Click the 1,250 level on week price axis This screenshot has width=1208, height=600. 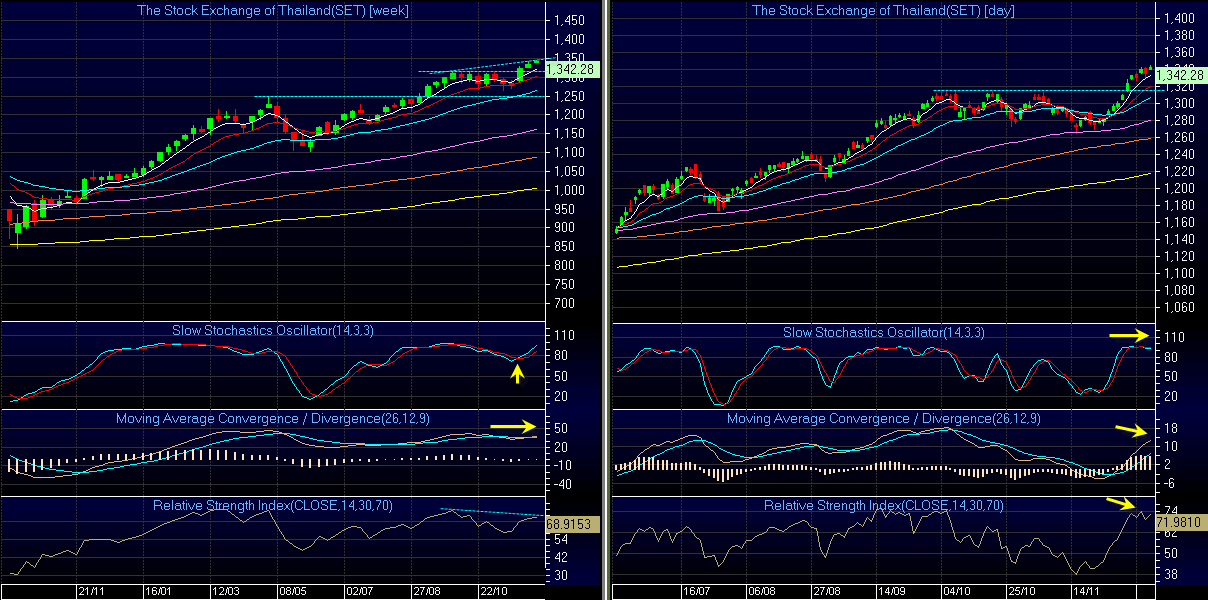[x=569, y=96]
